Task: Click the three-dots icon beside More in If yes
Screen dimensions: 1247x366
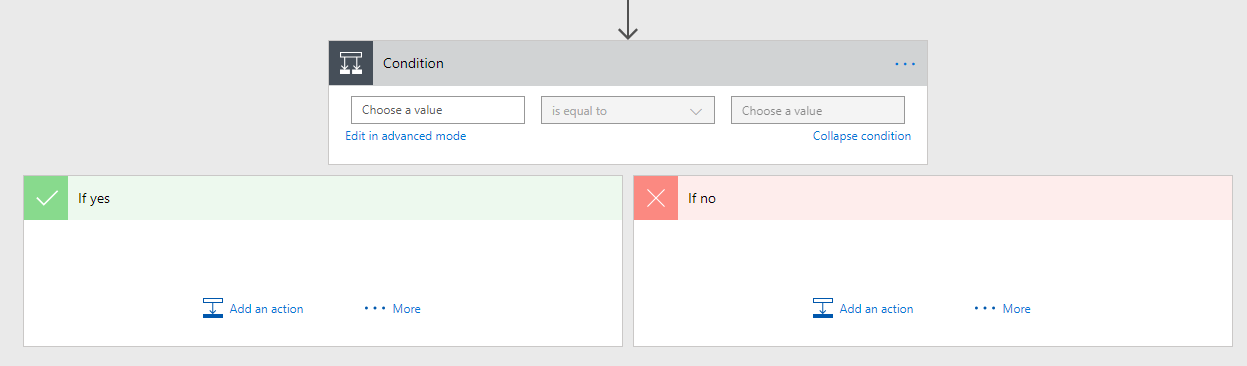Action: 375,309
